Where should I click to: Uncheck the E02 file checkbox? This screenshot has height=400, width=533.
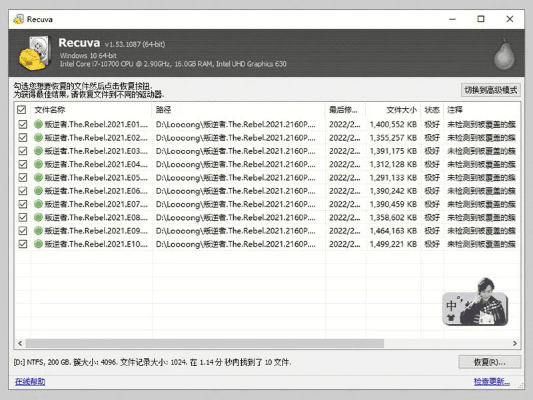click(23, 138)
